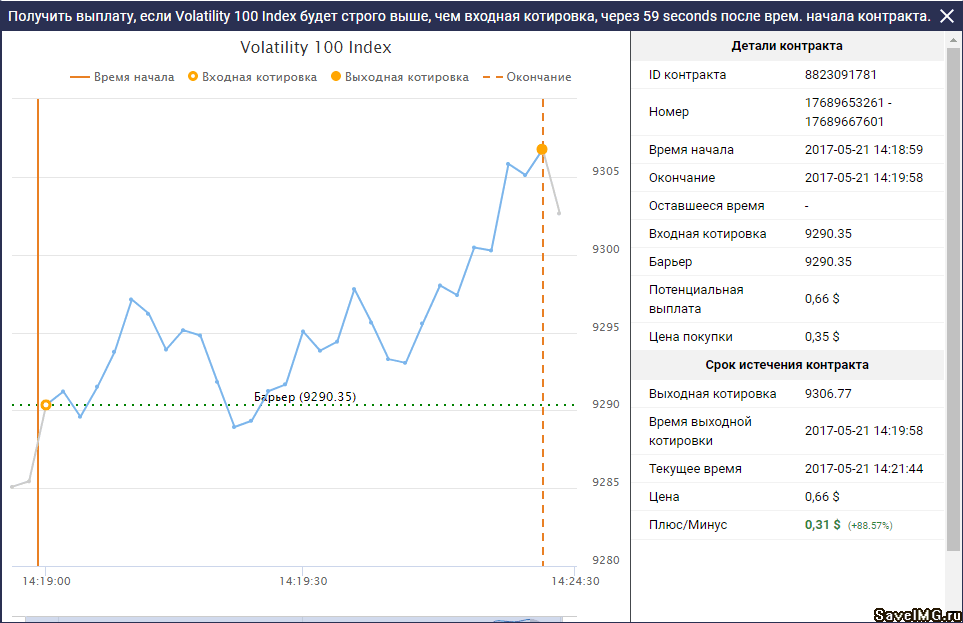Click the 'Срок истечения контракта' section header
Viewport: 963px width, 623px height.
(787, 365)
